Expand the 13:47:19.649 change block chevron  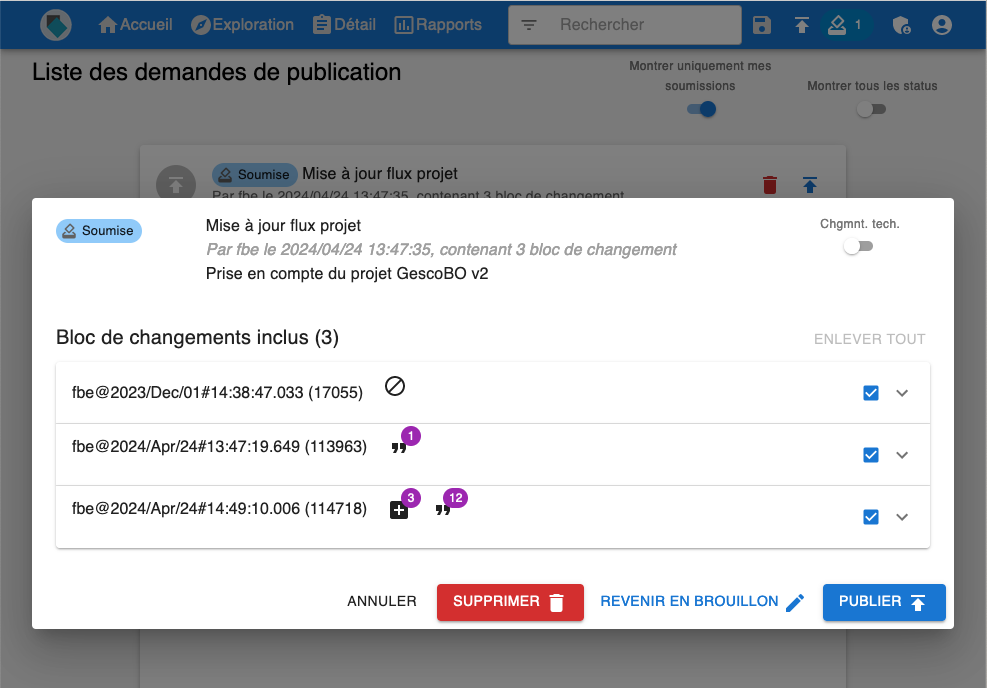click(x=902, y=455)
